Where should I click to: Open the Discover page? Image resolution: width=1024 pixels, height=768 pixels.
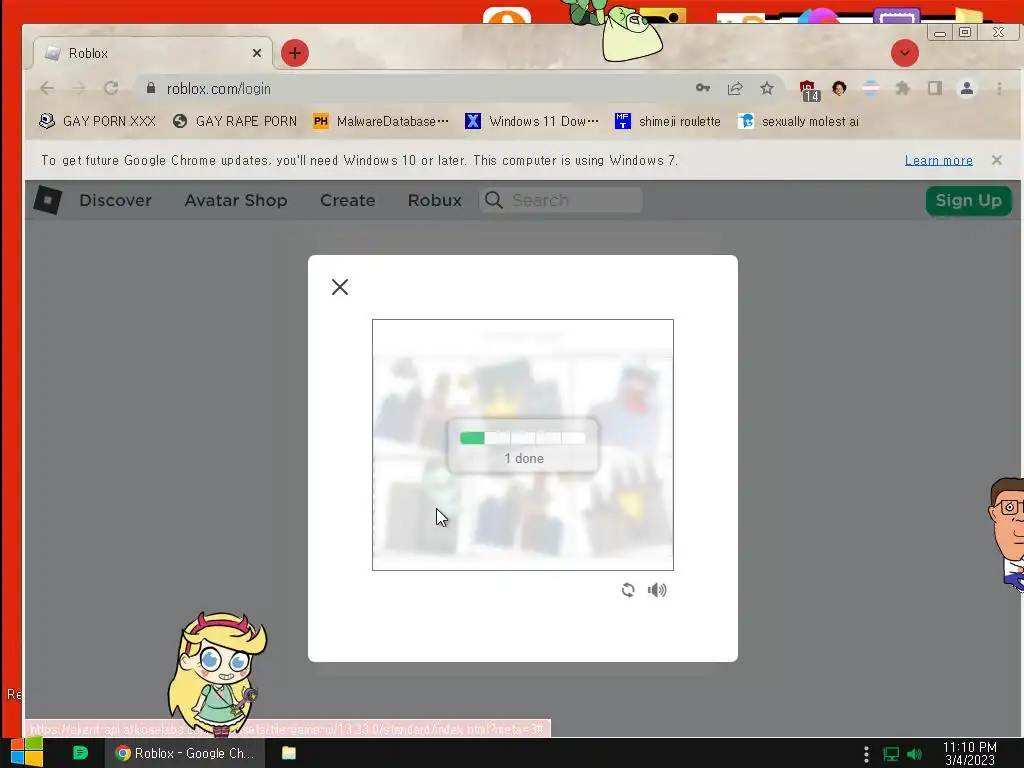click(x=116, y=200)
